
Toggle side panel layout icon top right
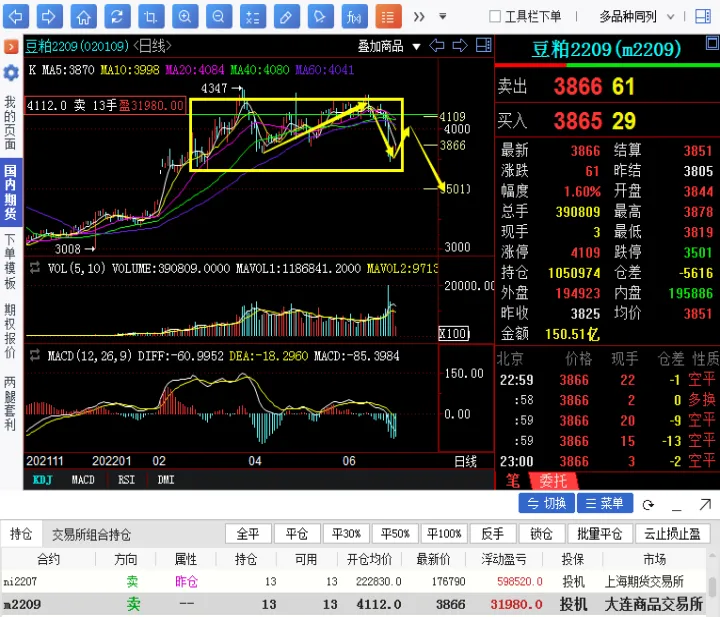point(703,17)
